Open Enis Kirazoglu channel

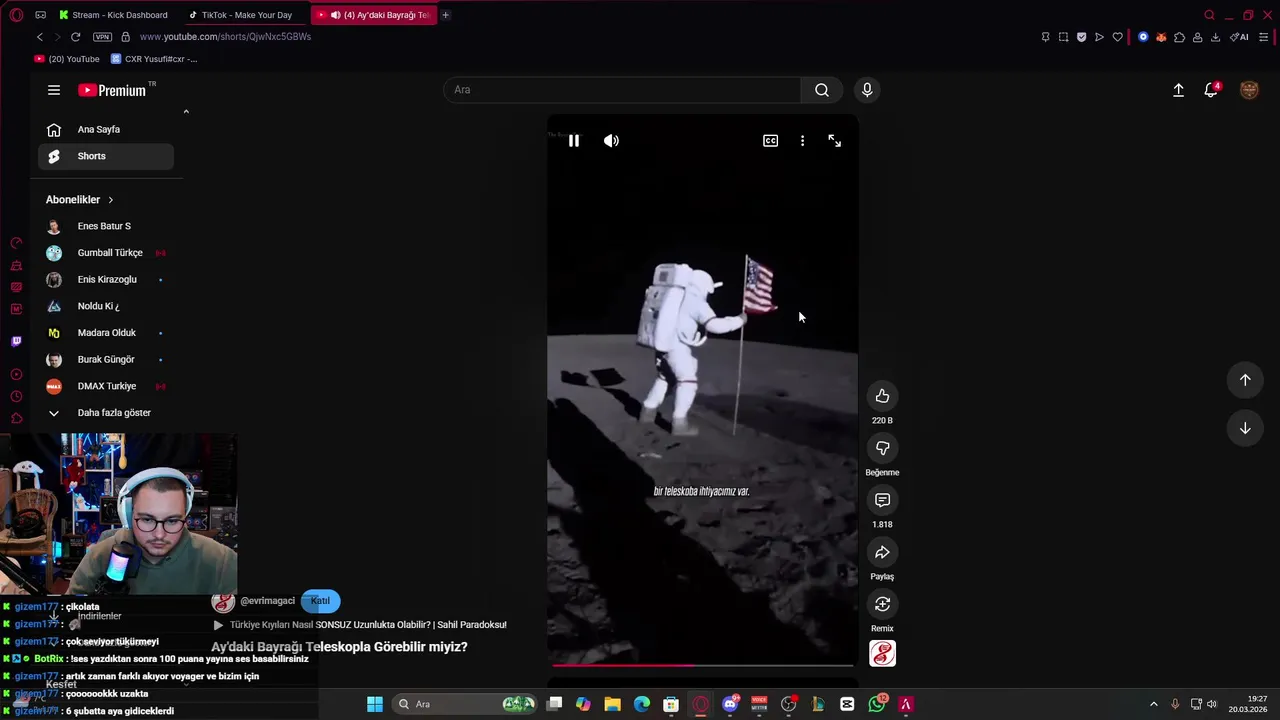pyautogui.click(x=106, y=280)
